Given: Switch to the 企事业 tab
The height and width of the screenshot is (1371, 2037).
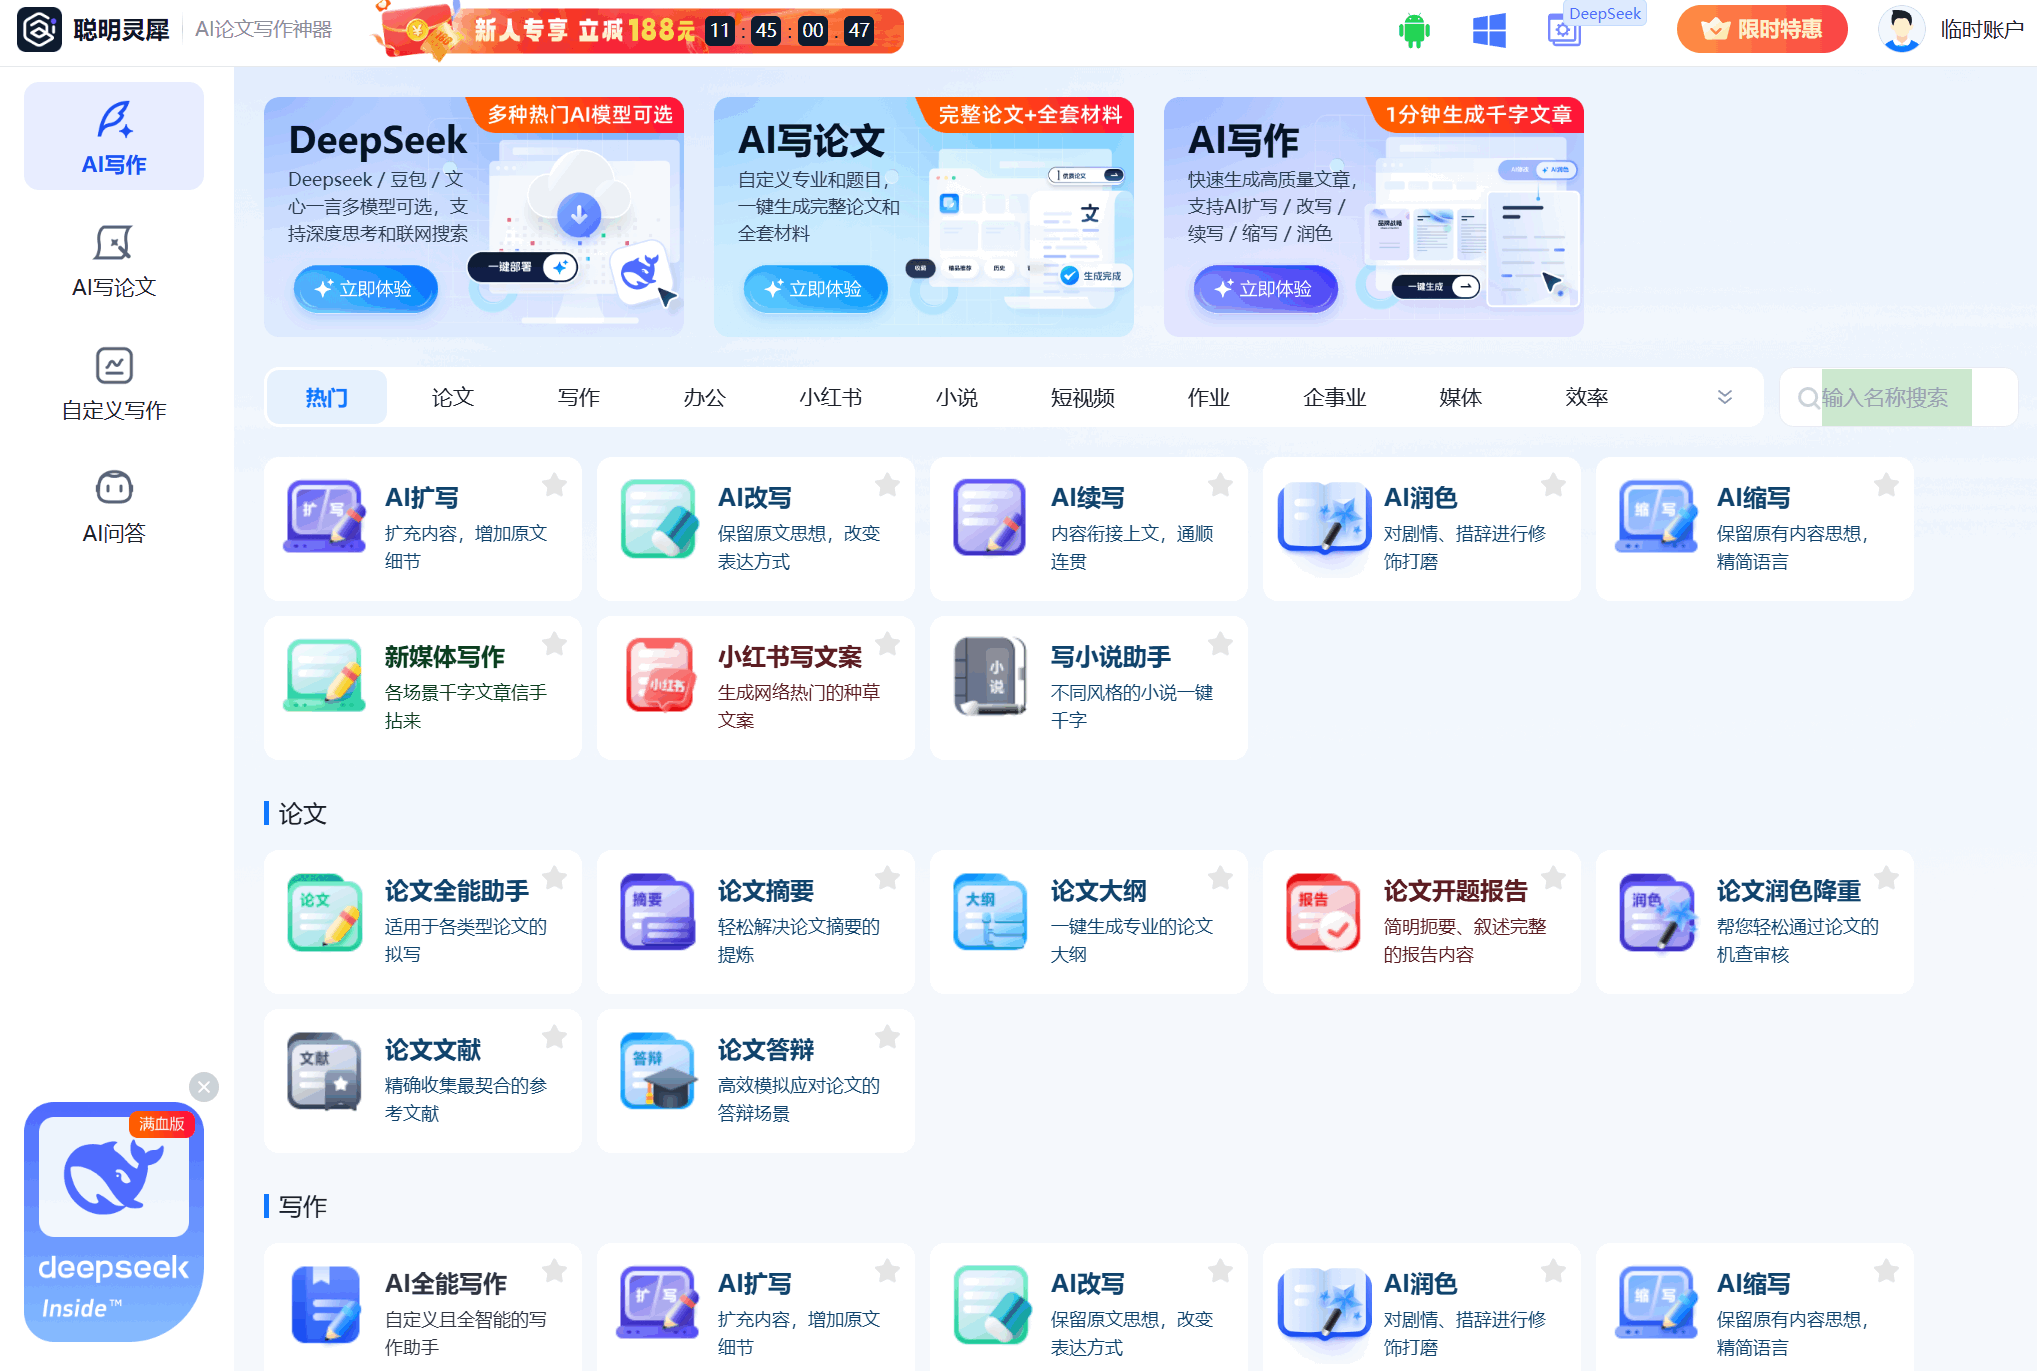Looking at the screenshot, I should tap(1335, 397).
